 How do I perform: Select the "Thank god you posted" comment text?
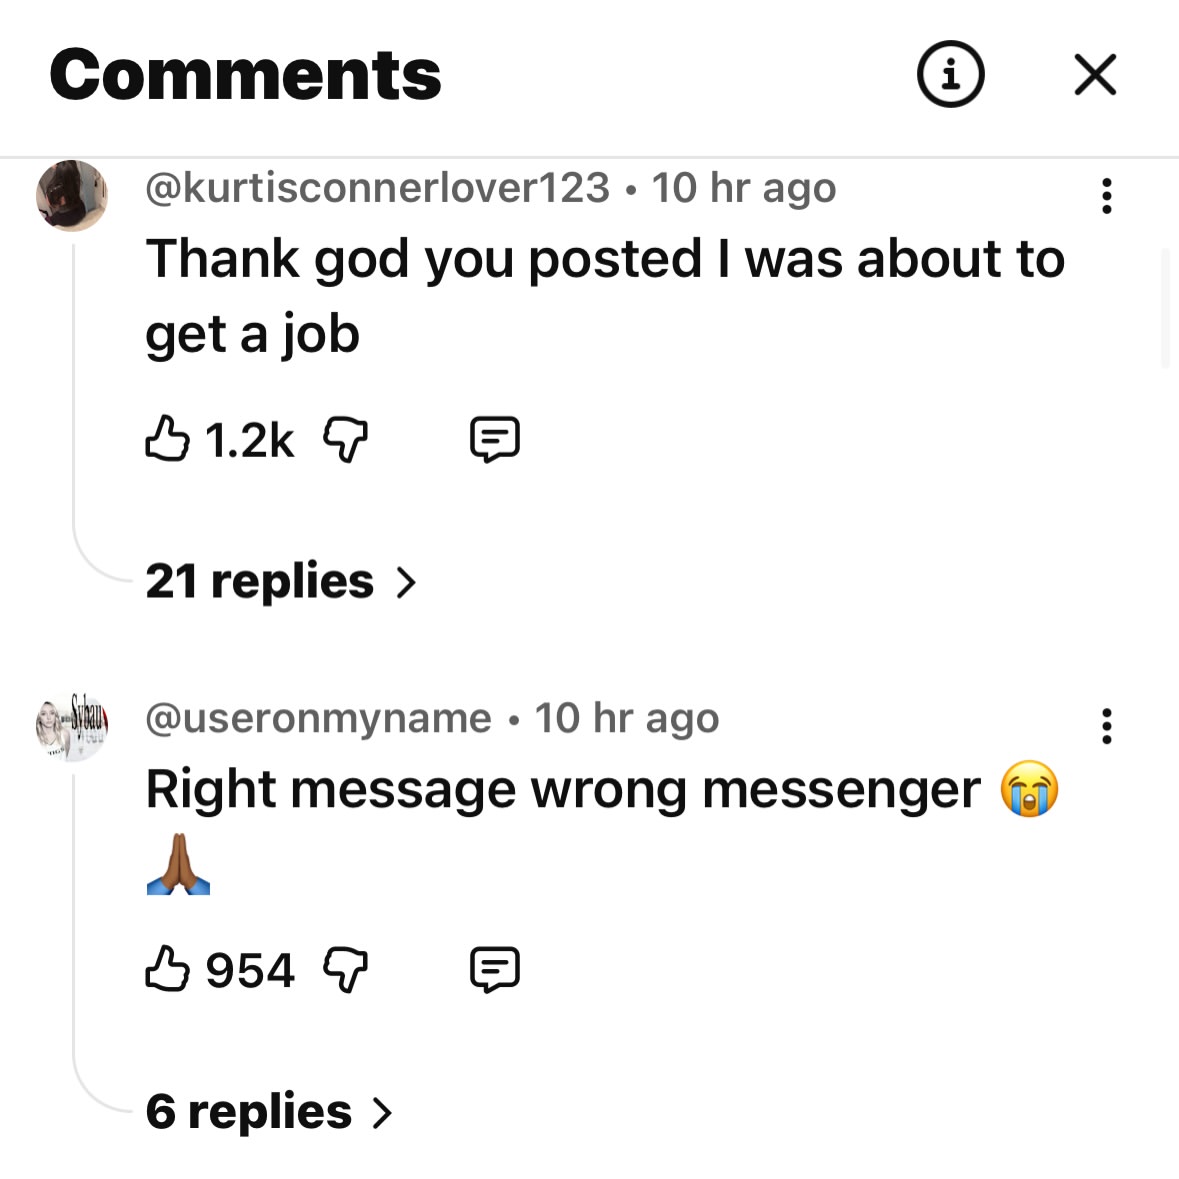(x=604, y=296)
